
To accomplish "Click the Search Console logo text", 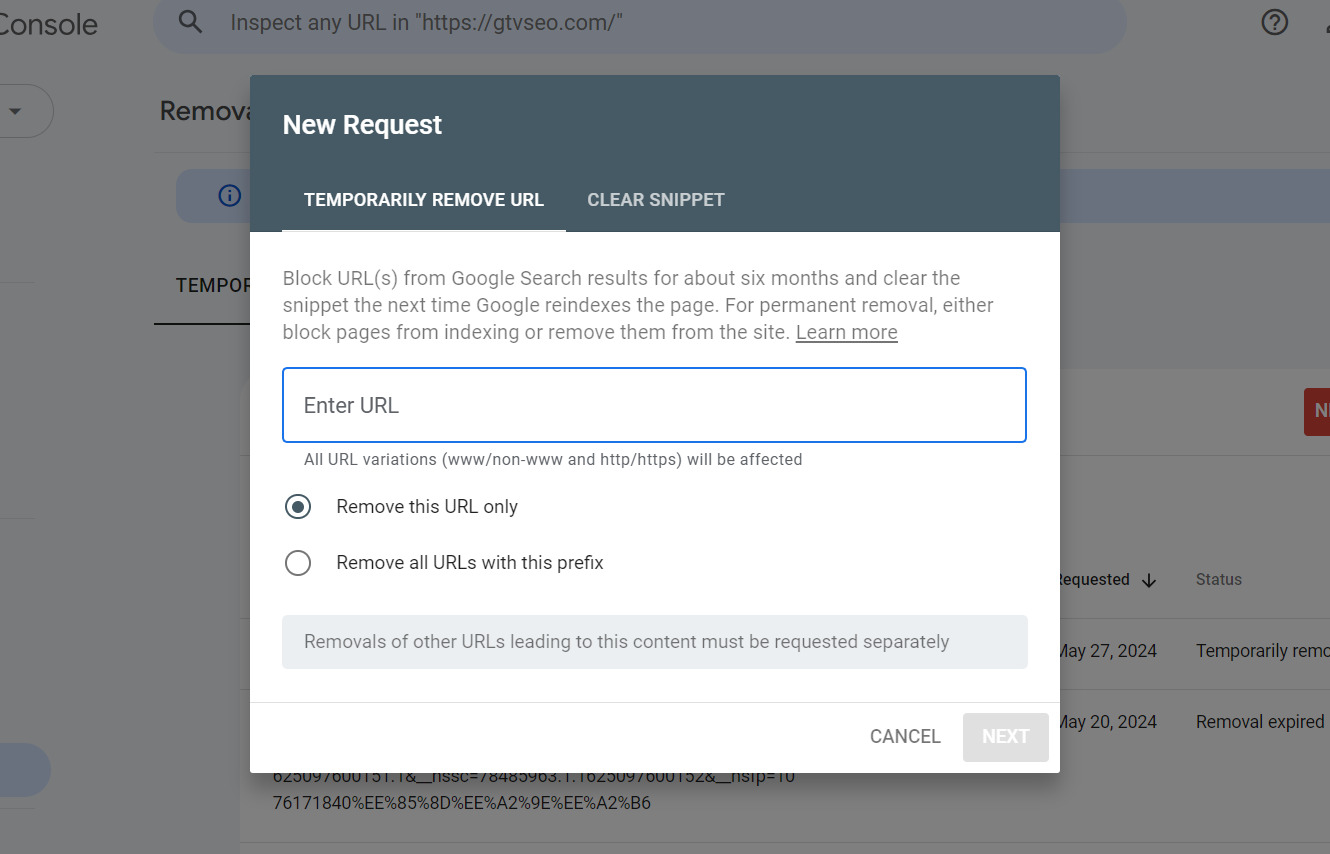I will click(48, 24).
